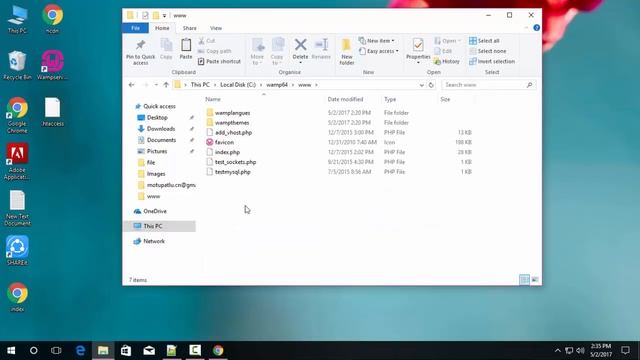Switch to Details view layout icon
640x360 pixels.
[x=524, y=280]
